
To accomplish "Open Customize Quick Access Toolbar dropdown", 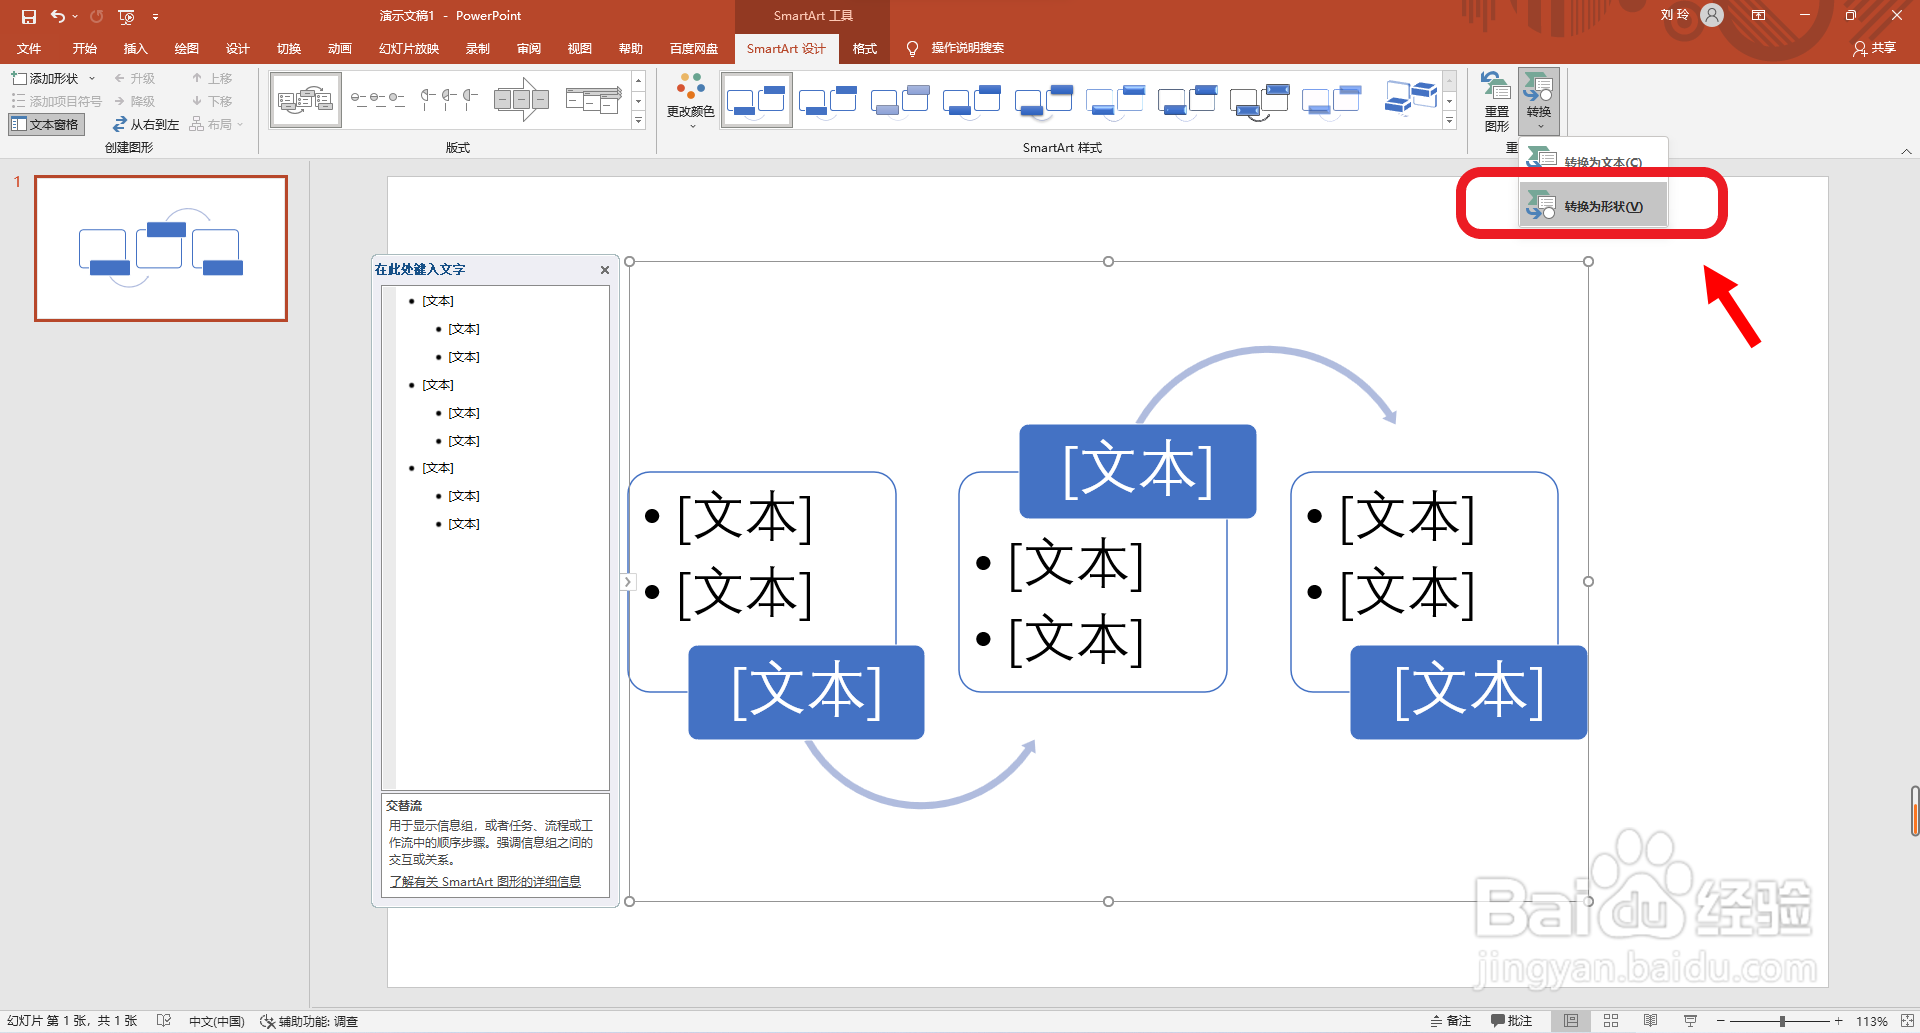I will pyautogui.click(x=155, y=17).
